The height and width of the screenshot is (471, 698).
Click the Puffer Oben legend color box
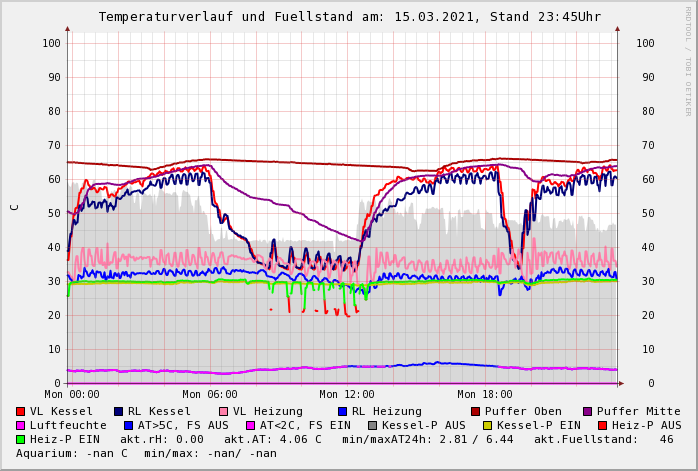(476, 411)
